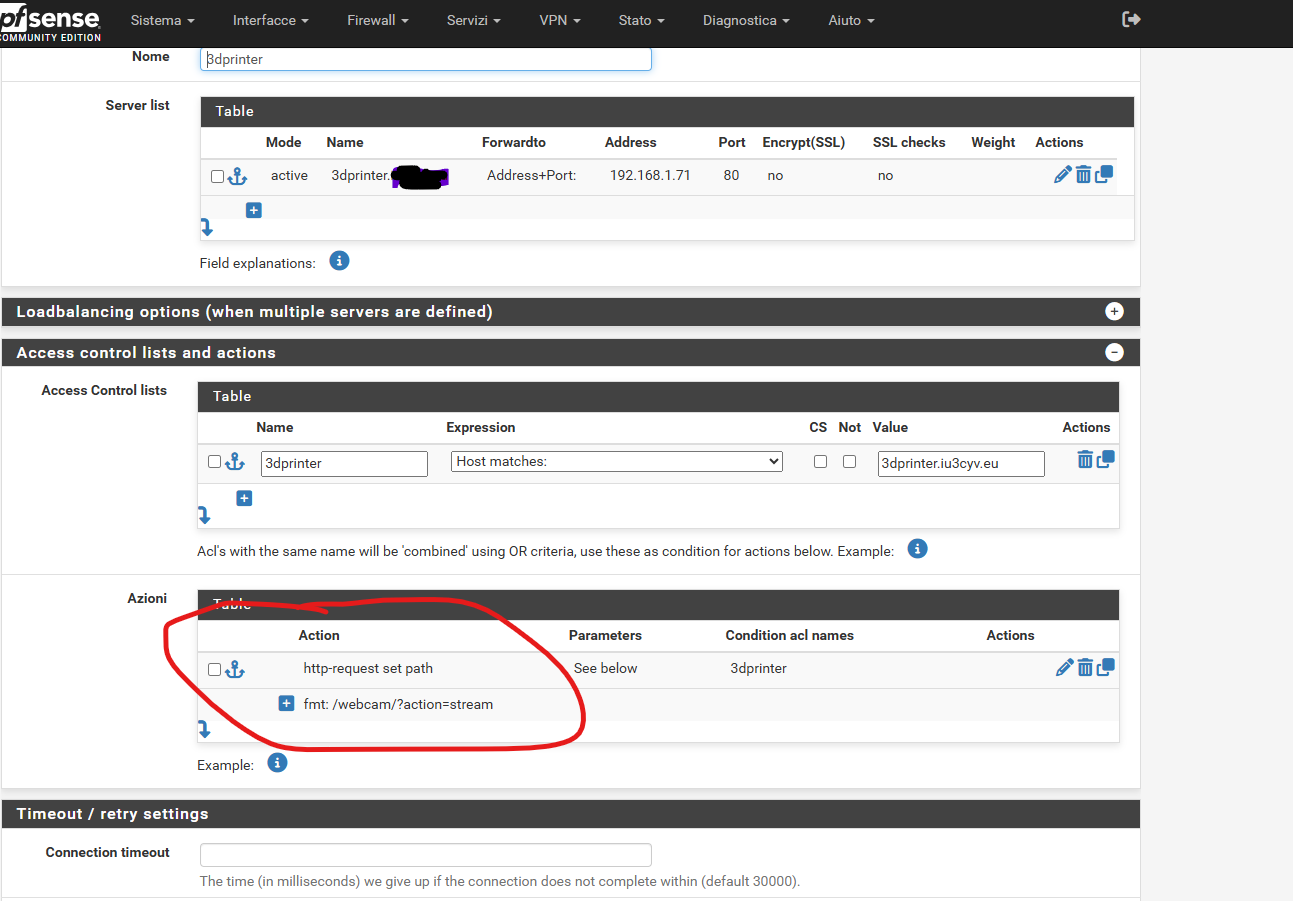Collapse Access control lists and actions section
1293x901 pixels.
[x=1114, y=352]
